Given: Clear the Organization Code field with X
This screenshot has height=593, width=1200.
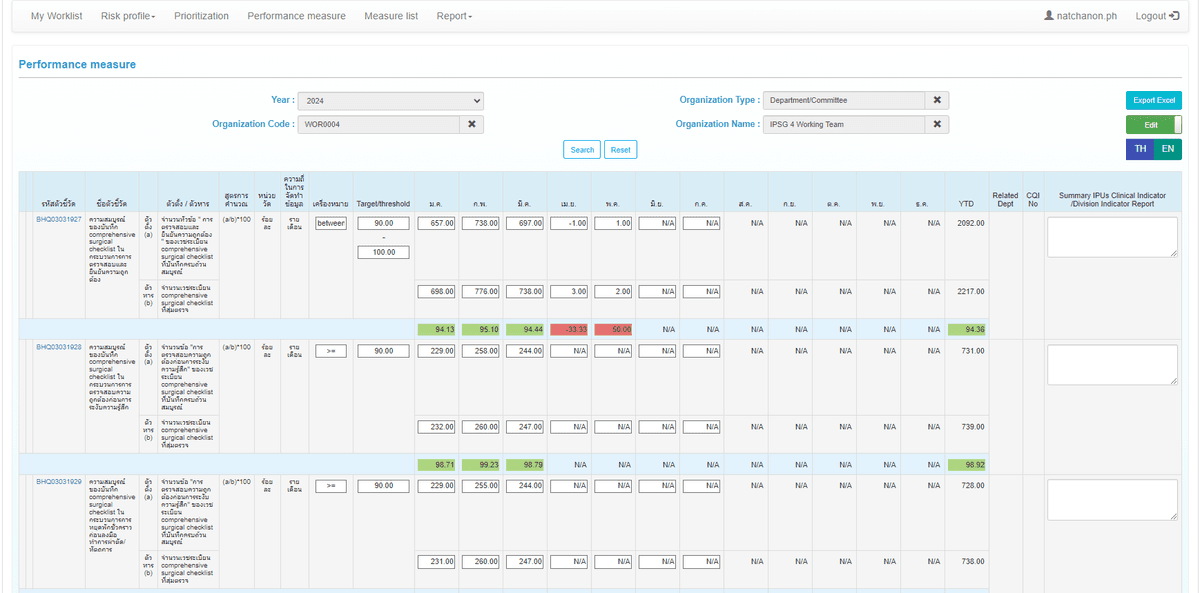Looking at the screenshot, I should [471, 124].
